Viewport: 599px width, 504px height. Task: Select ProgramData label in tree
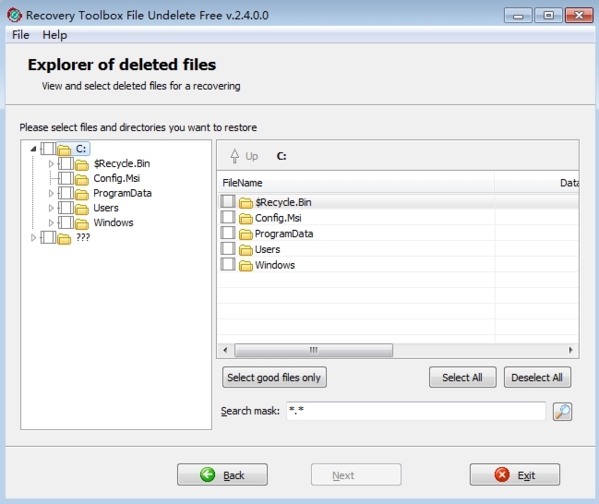122,193
